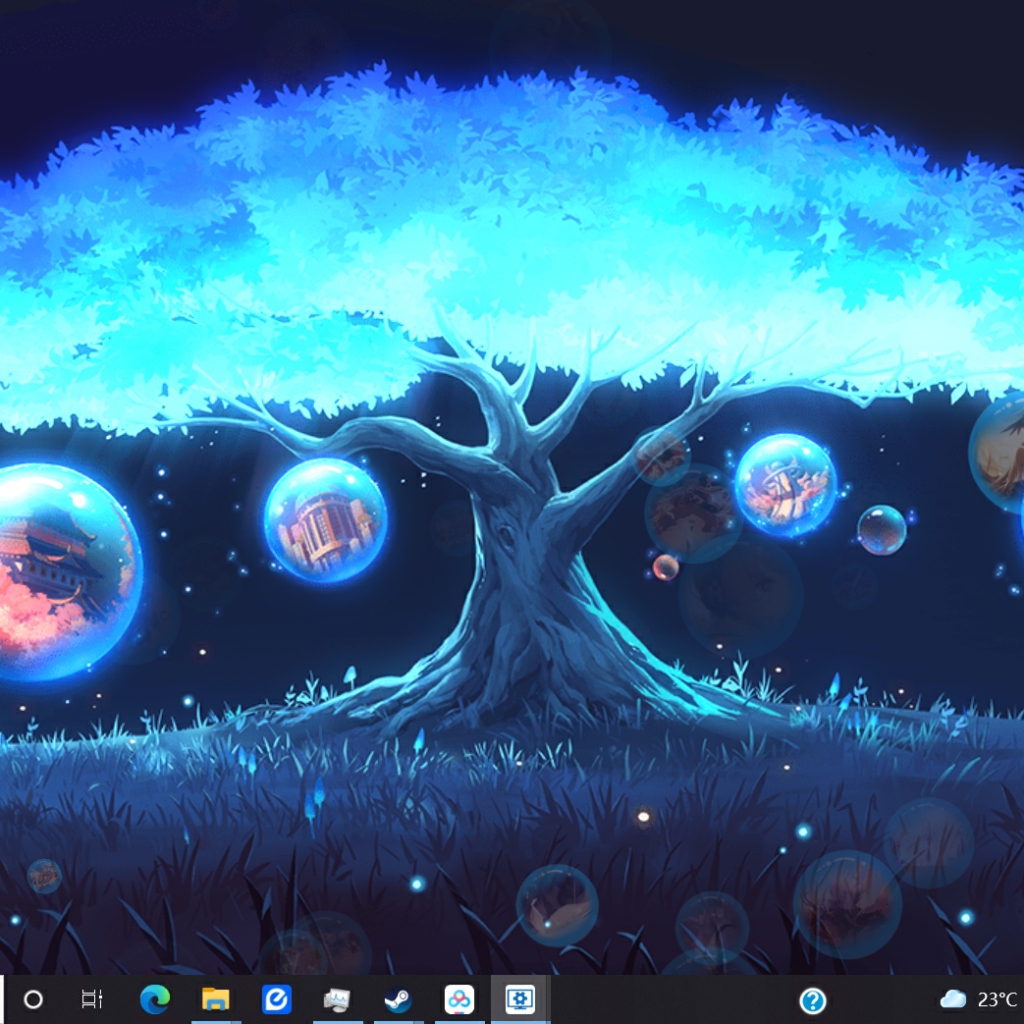Open File Explorer folder icon
The height and width of the screenshot is (1024, 1024).
pyautogui.click(x=216, y=999)
